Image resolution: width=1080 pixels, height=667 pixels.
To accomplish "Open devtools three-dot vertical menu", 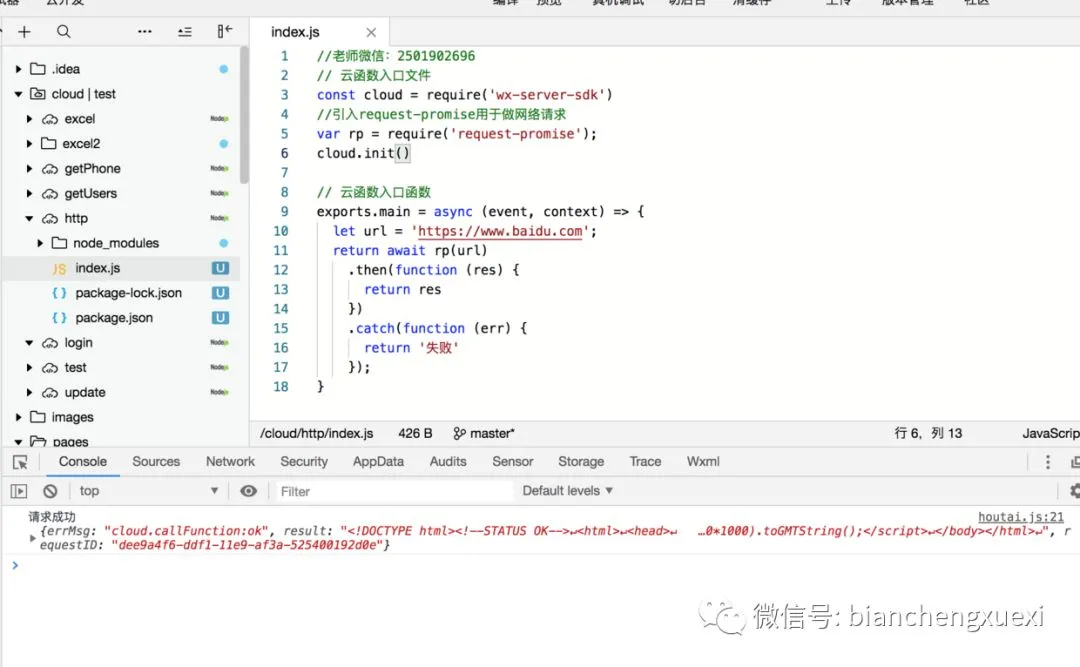I will point(1048,462).
